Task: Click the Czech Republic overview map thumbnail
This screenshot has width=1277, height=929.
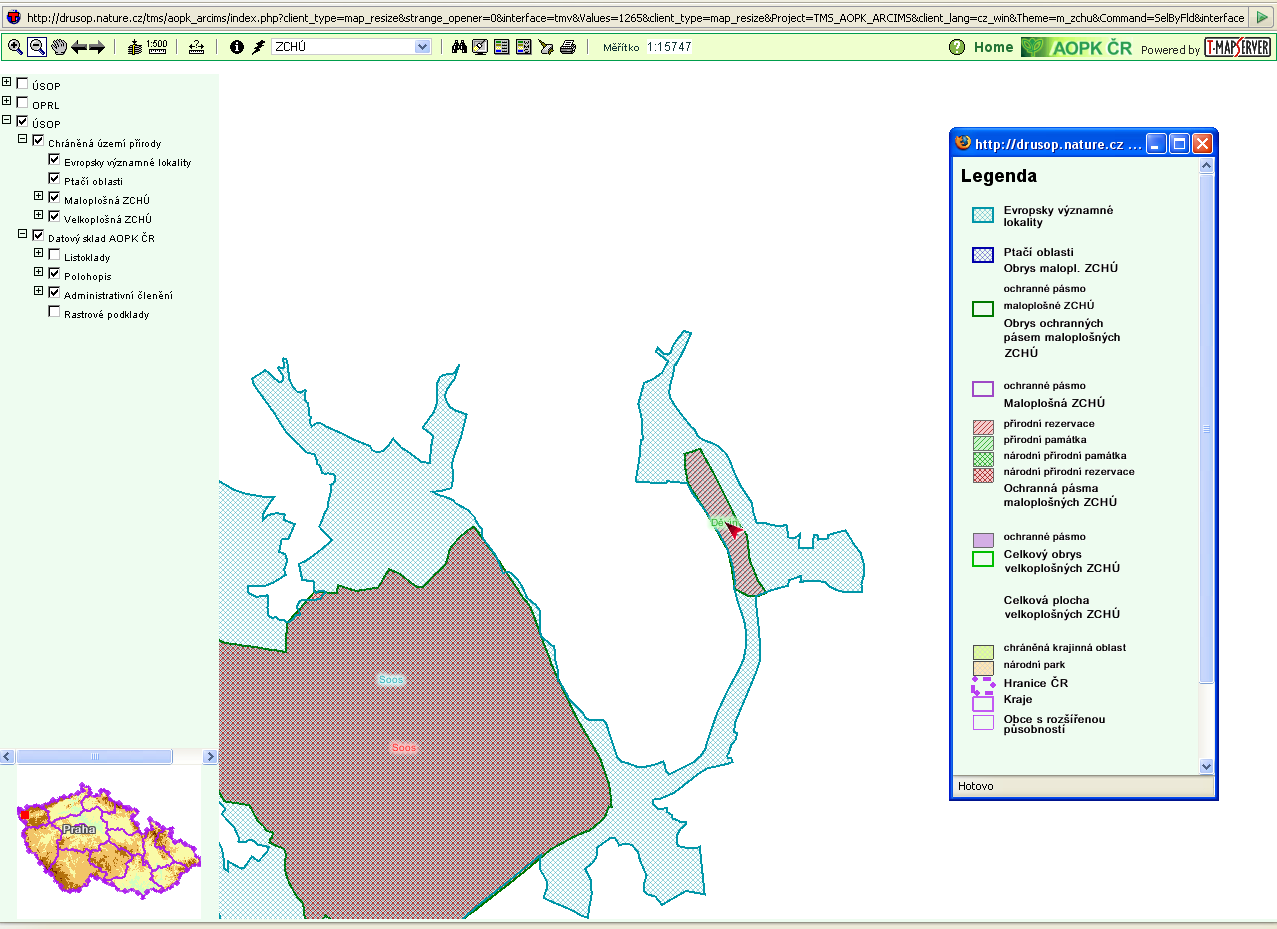Action: click(x=109, y=842)
